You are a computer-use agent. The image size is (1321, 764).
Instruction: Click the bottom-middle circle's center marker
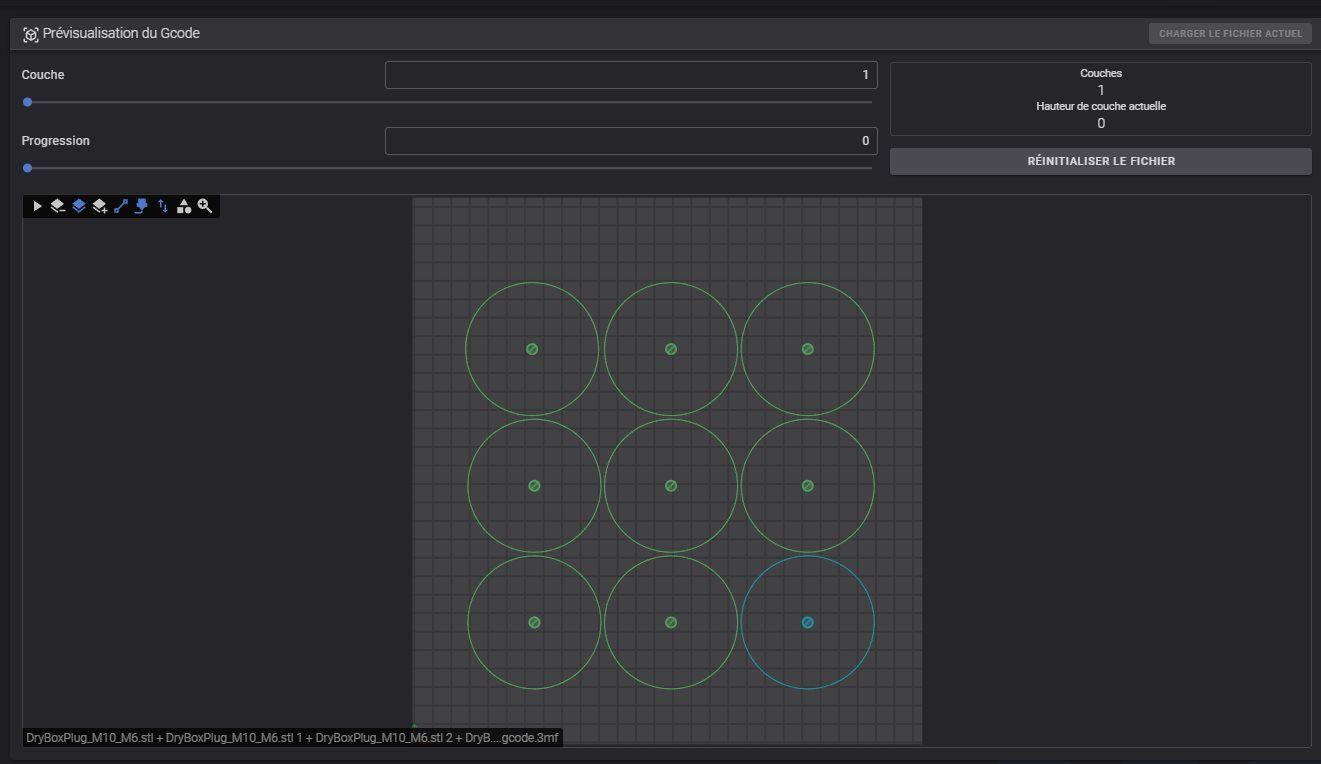pos(671,622)
